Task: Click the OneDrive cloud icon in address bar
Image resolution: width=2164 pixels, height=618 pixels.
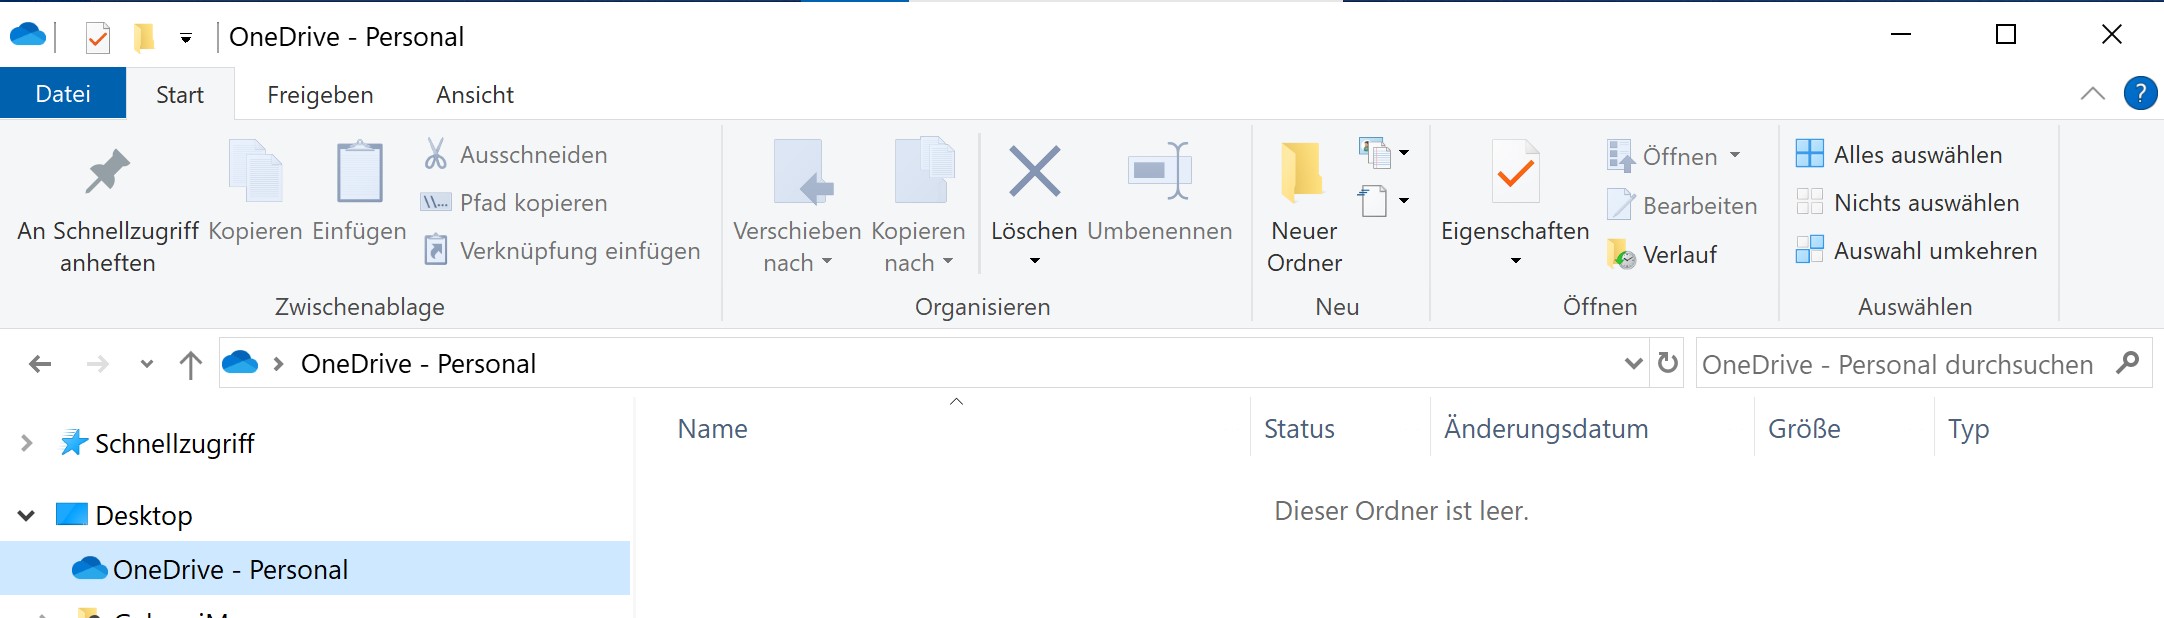Action: pos(240,362)
